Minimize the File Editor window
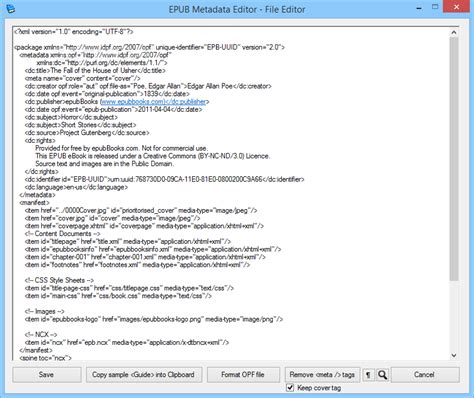The image size is (474, 398). (419, 8)
